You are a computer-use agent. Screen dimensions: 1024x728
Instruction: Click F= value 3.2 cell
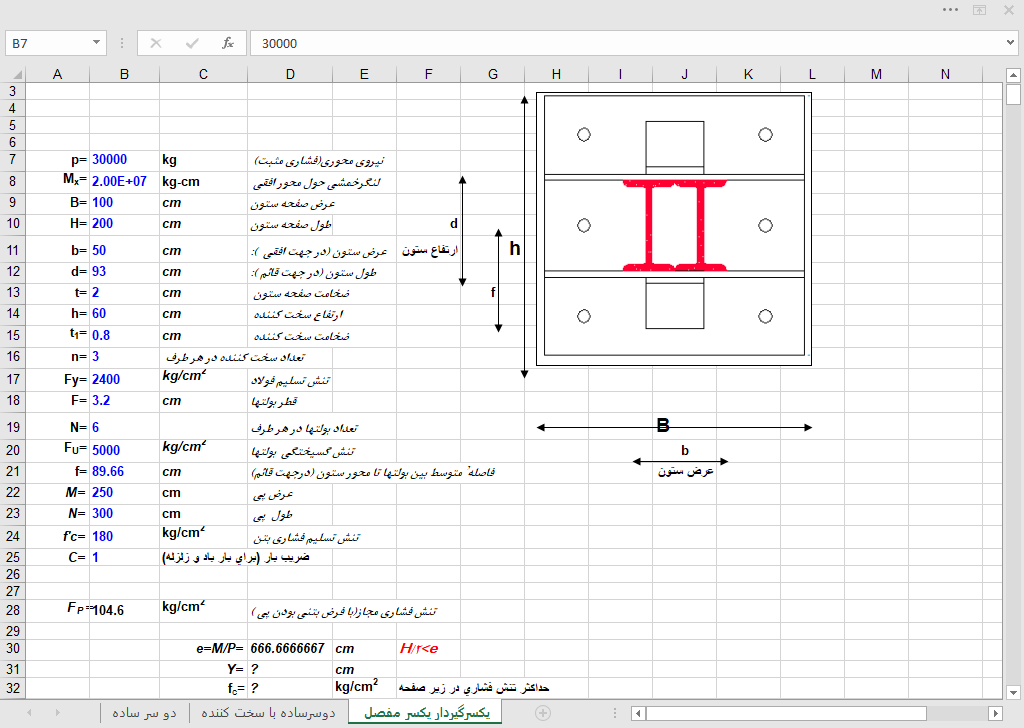coord(124,401)
